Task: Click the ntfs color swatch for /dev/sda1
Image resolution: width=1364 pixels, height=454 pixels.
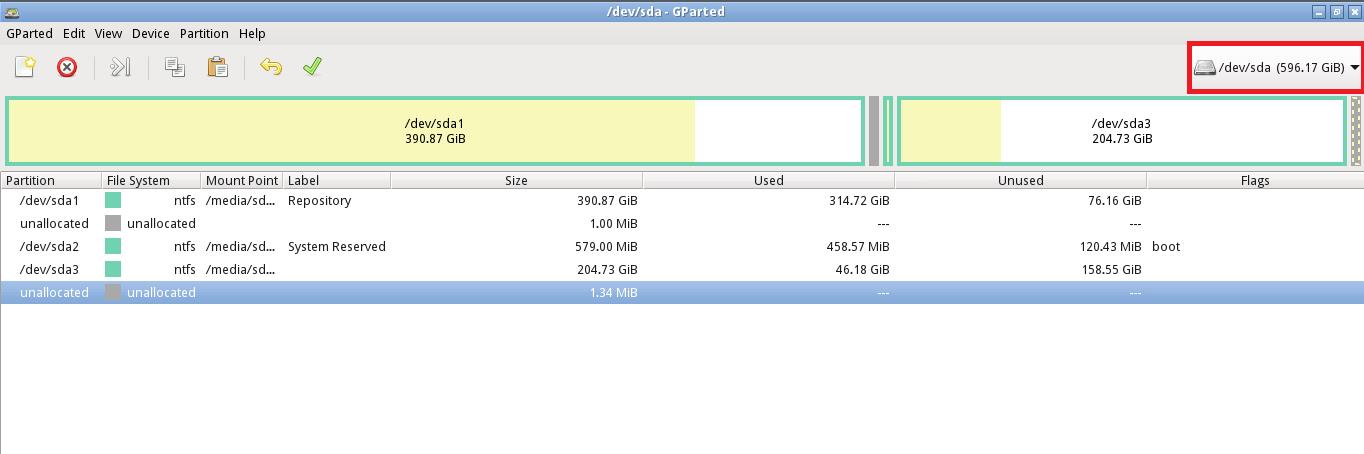Action: (x=113, y=200)
